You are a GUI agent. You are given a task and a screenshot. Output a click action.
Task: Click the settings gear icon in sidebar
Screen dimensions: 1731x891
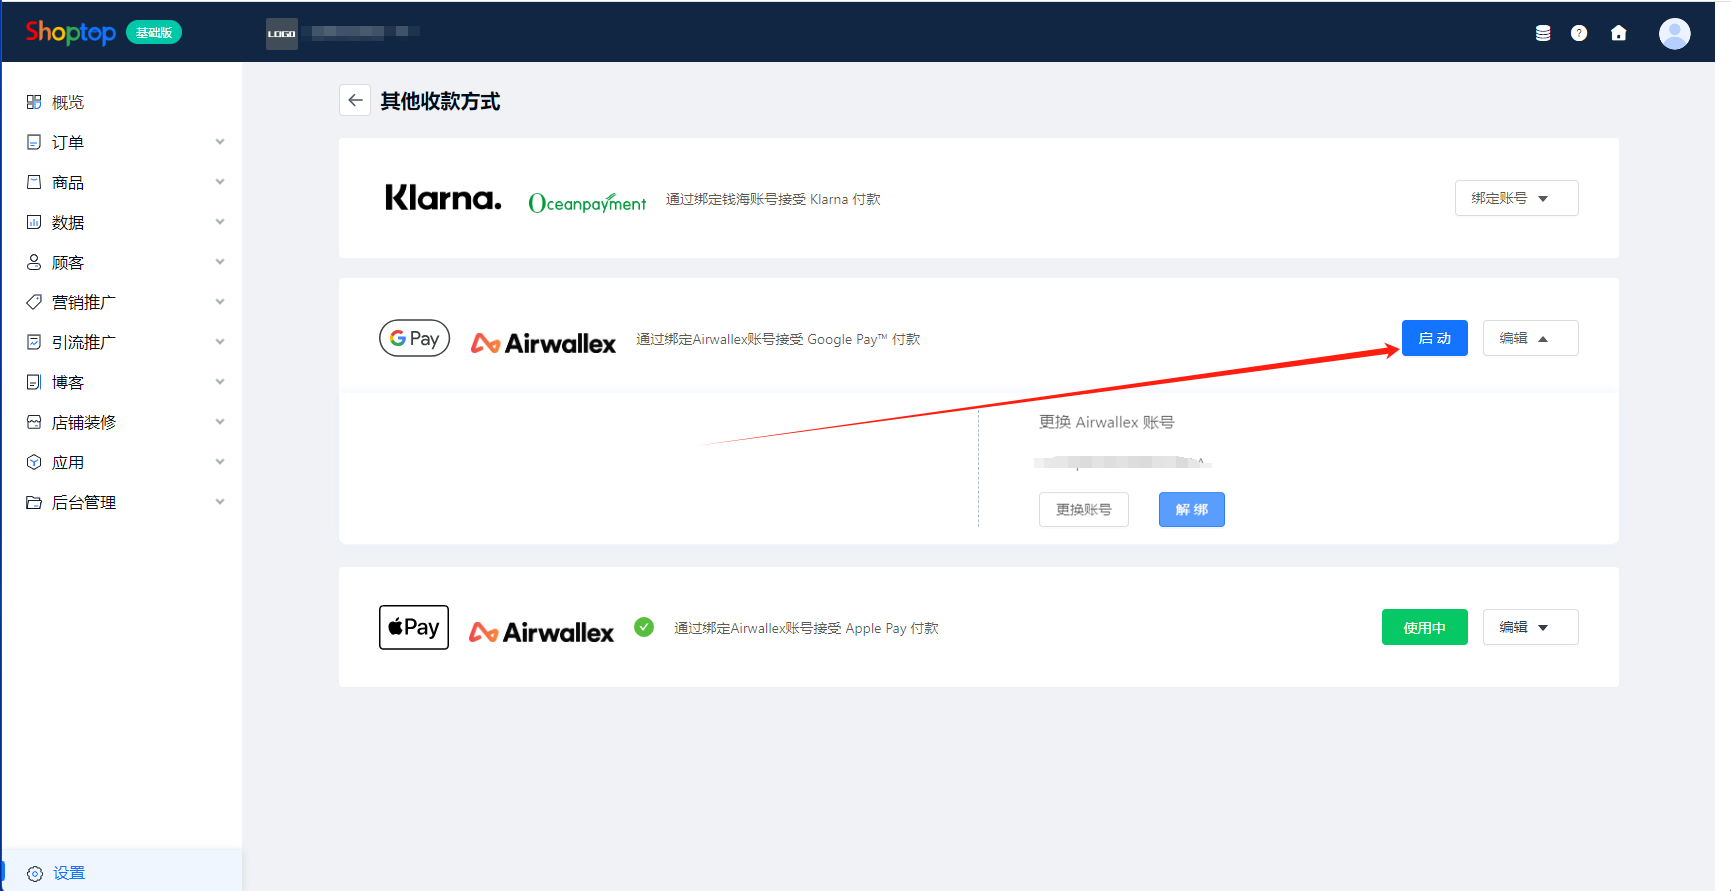click(x=35, y=873)
